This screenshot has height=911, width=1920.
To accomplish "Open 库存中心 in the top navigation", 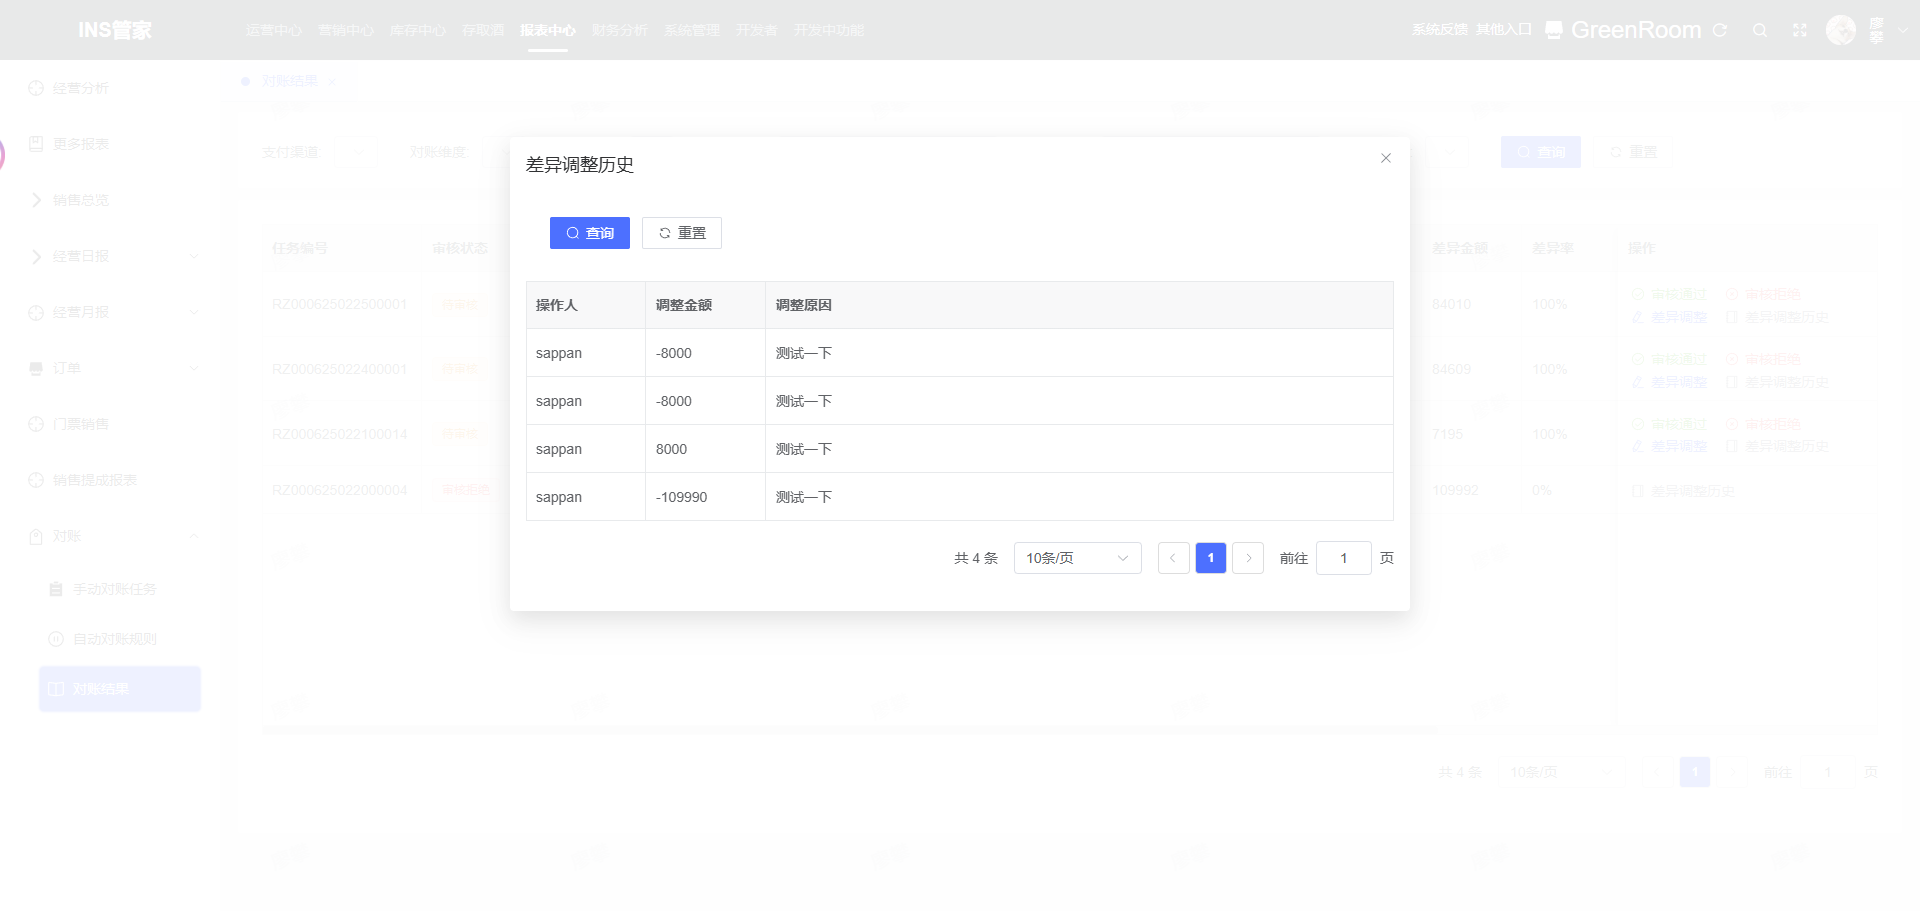I will click(x=418, y=30).
